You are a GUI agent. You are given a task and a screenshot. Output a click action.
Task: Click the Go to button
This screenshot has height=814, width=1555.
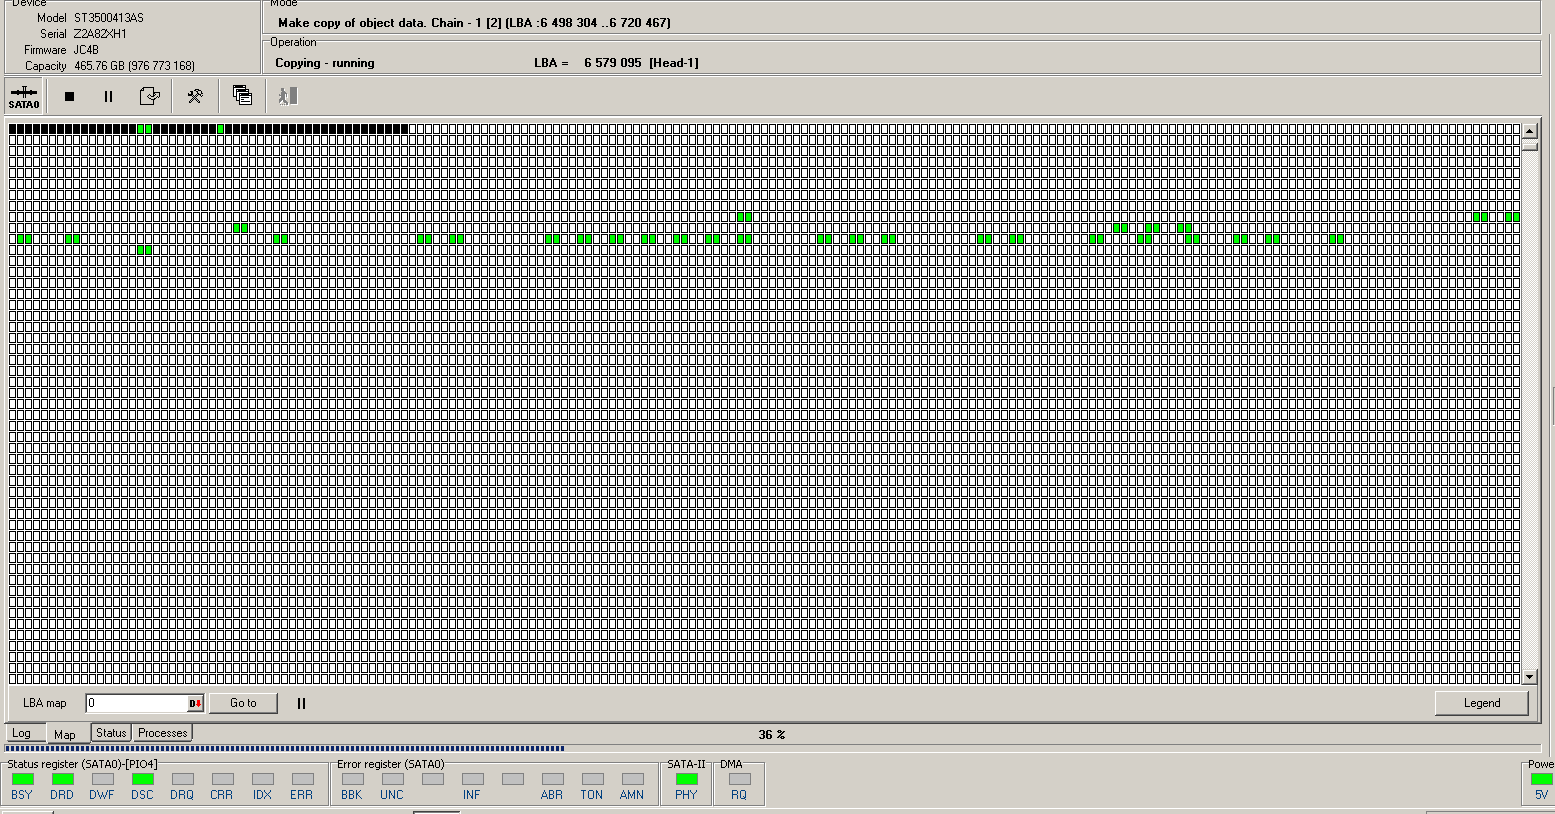click(x=243, y=703)
